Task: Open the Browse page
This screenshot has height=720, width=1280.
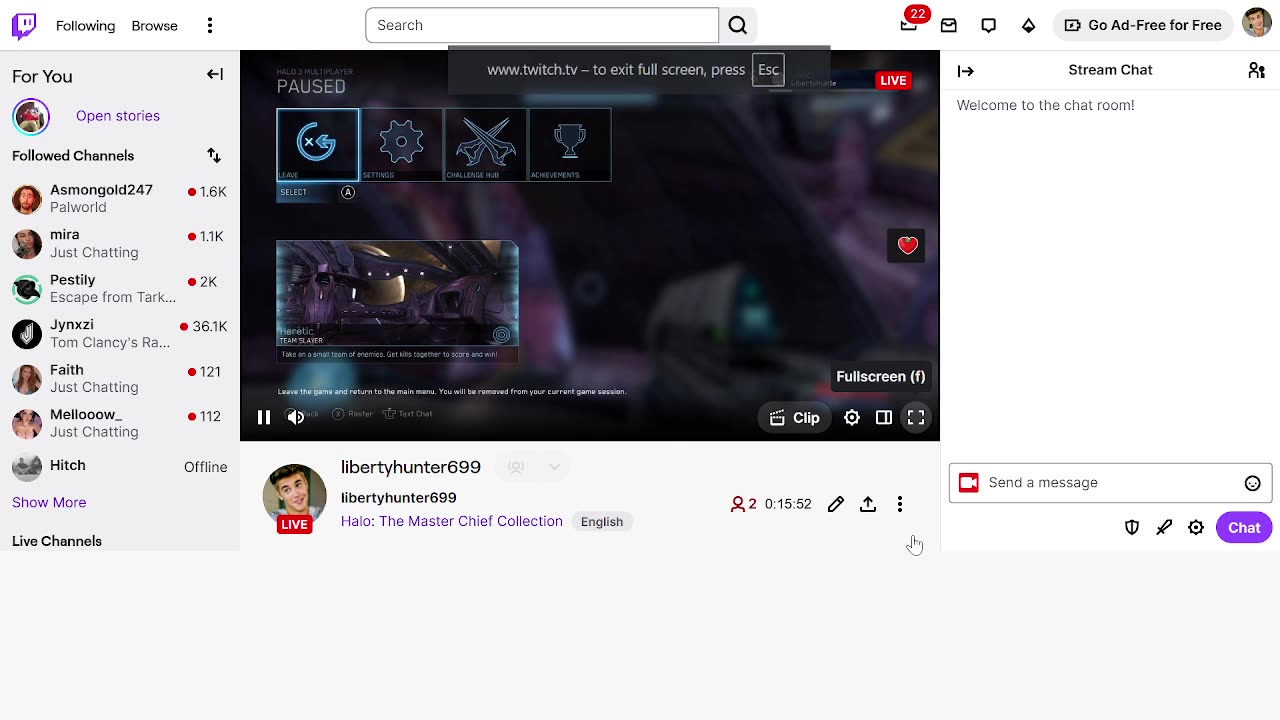Action: (x=154, y=25)
